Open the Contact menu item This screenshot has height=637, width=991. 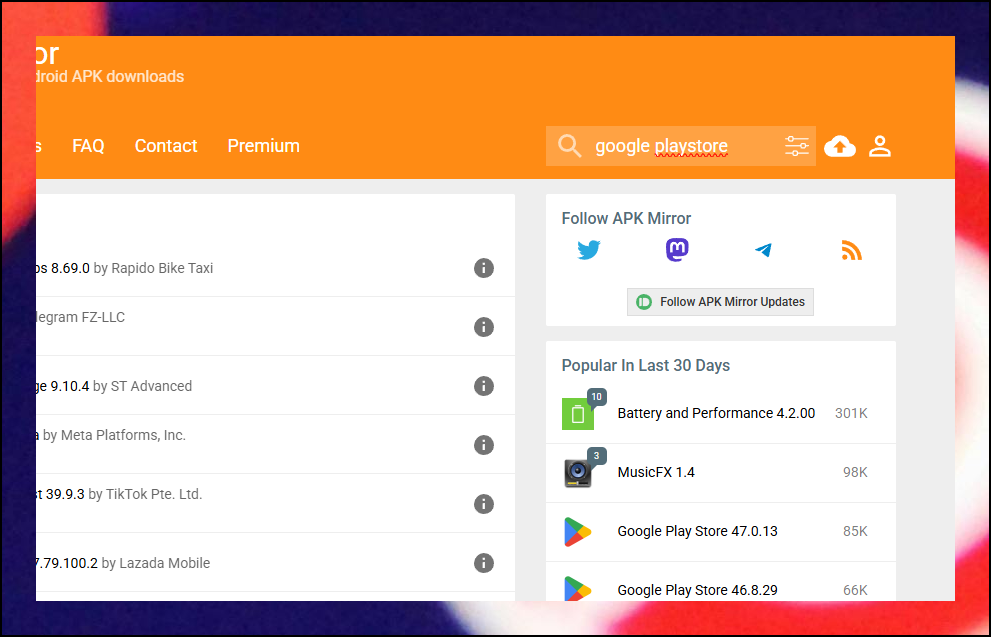point(166,146)
